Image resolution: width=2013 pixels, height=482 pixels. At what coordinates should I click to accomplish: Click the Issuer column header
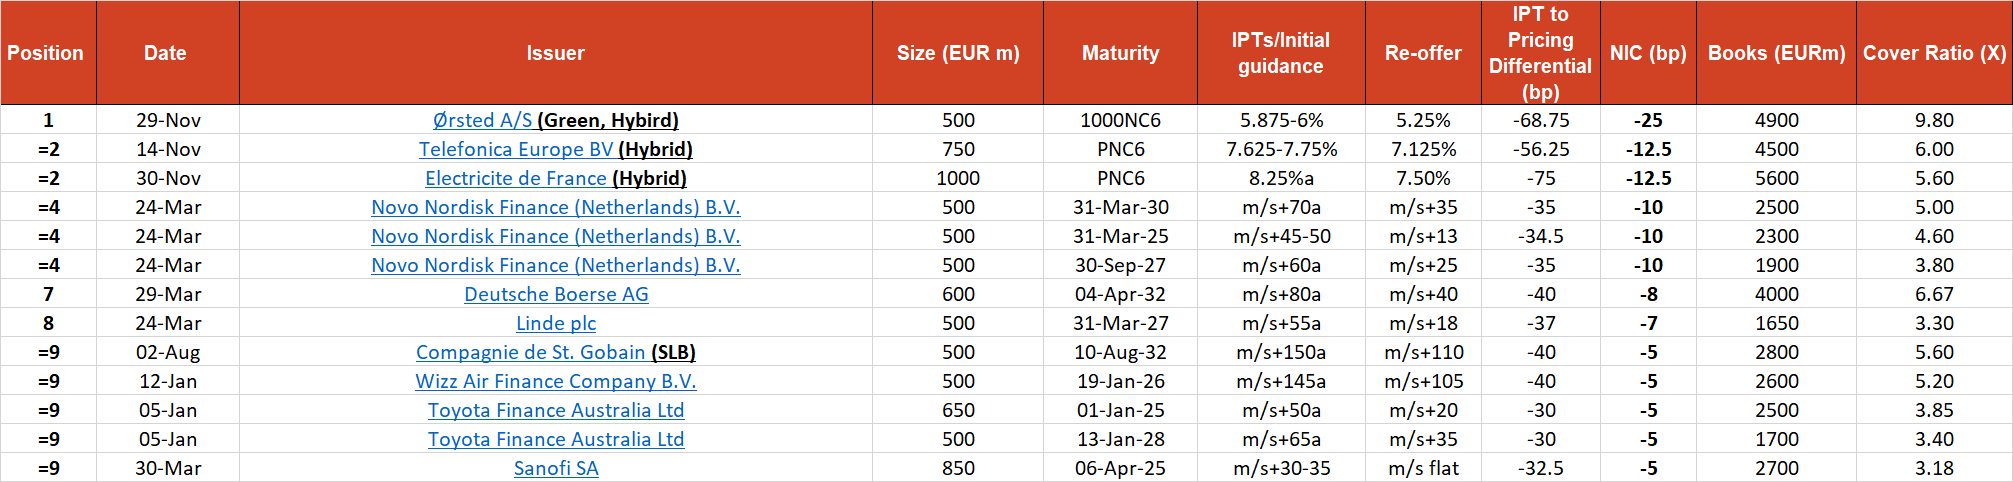pyautogui.click(x=556, y=53)
